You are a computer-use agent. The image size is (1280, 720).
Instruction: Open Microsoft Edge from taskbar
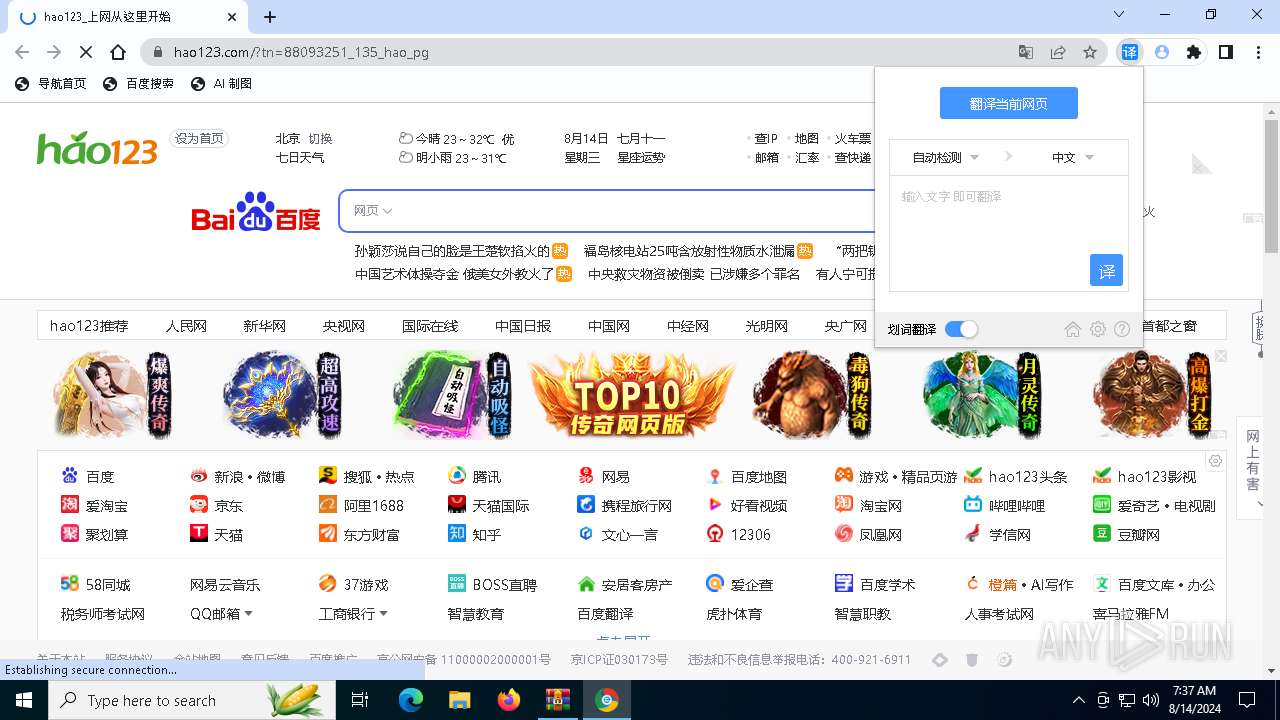pyautogui.click(x=410, y=700)
